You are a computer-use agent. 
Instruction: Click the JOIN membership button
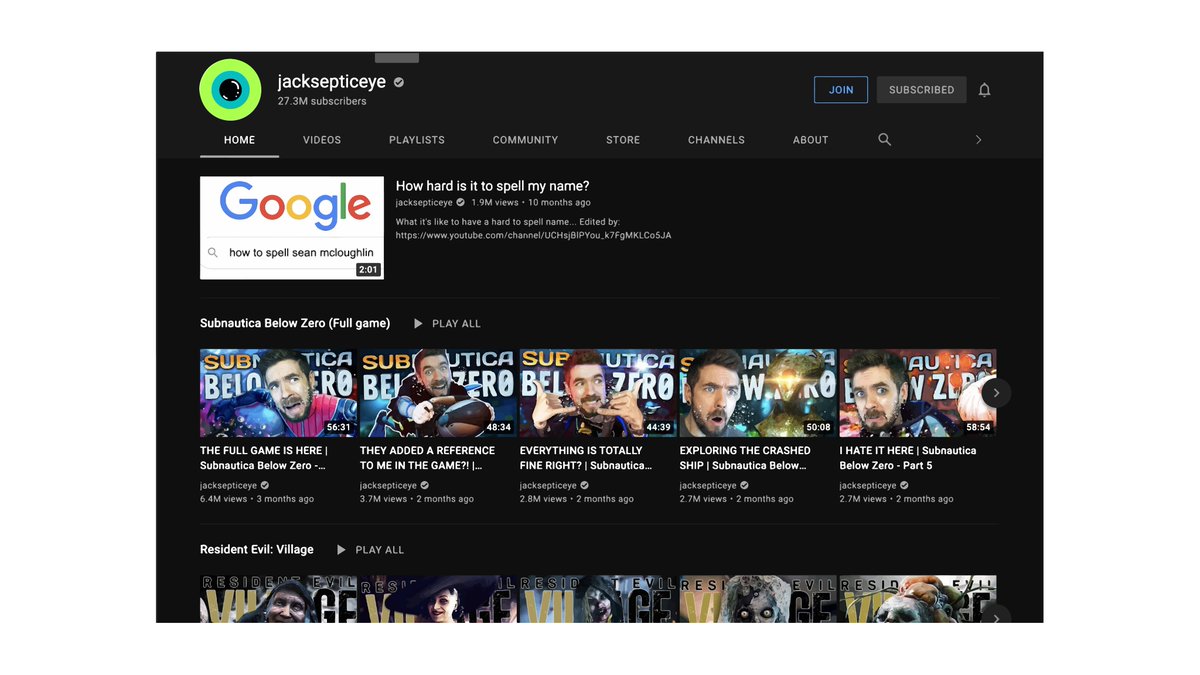tap(841, 90)
